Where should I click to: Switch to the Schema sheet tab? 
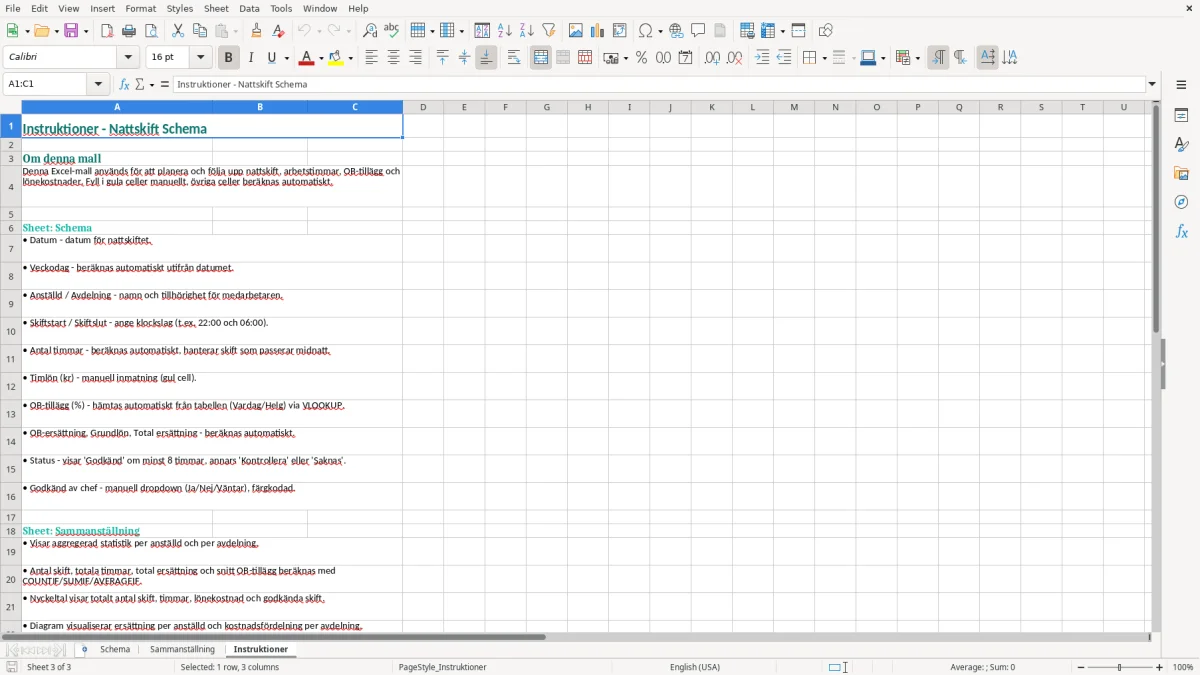pos(115,649)
